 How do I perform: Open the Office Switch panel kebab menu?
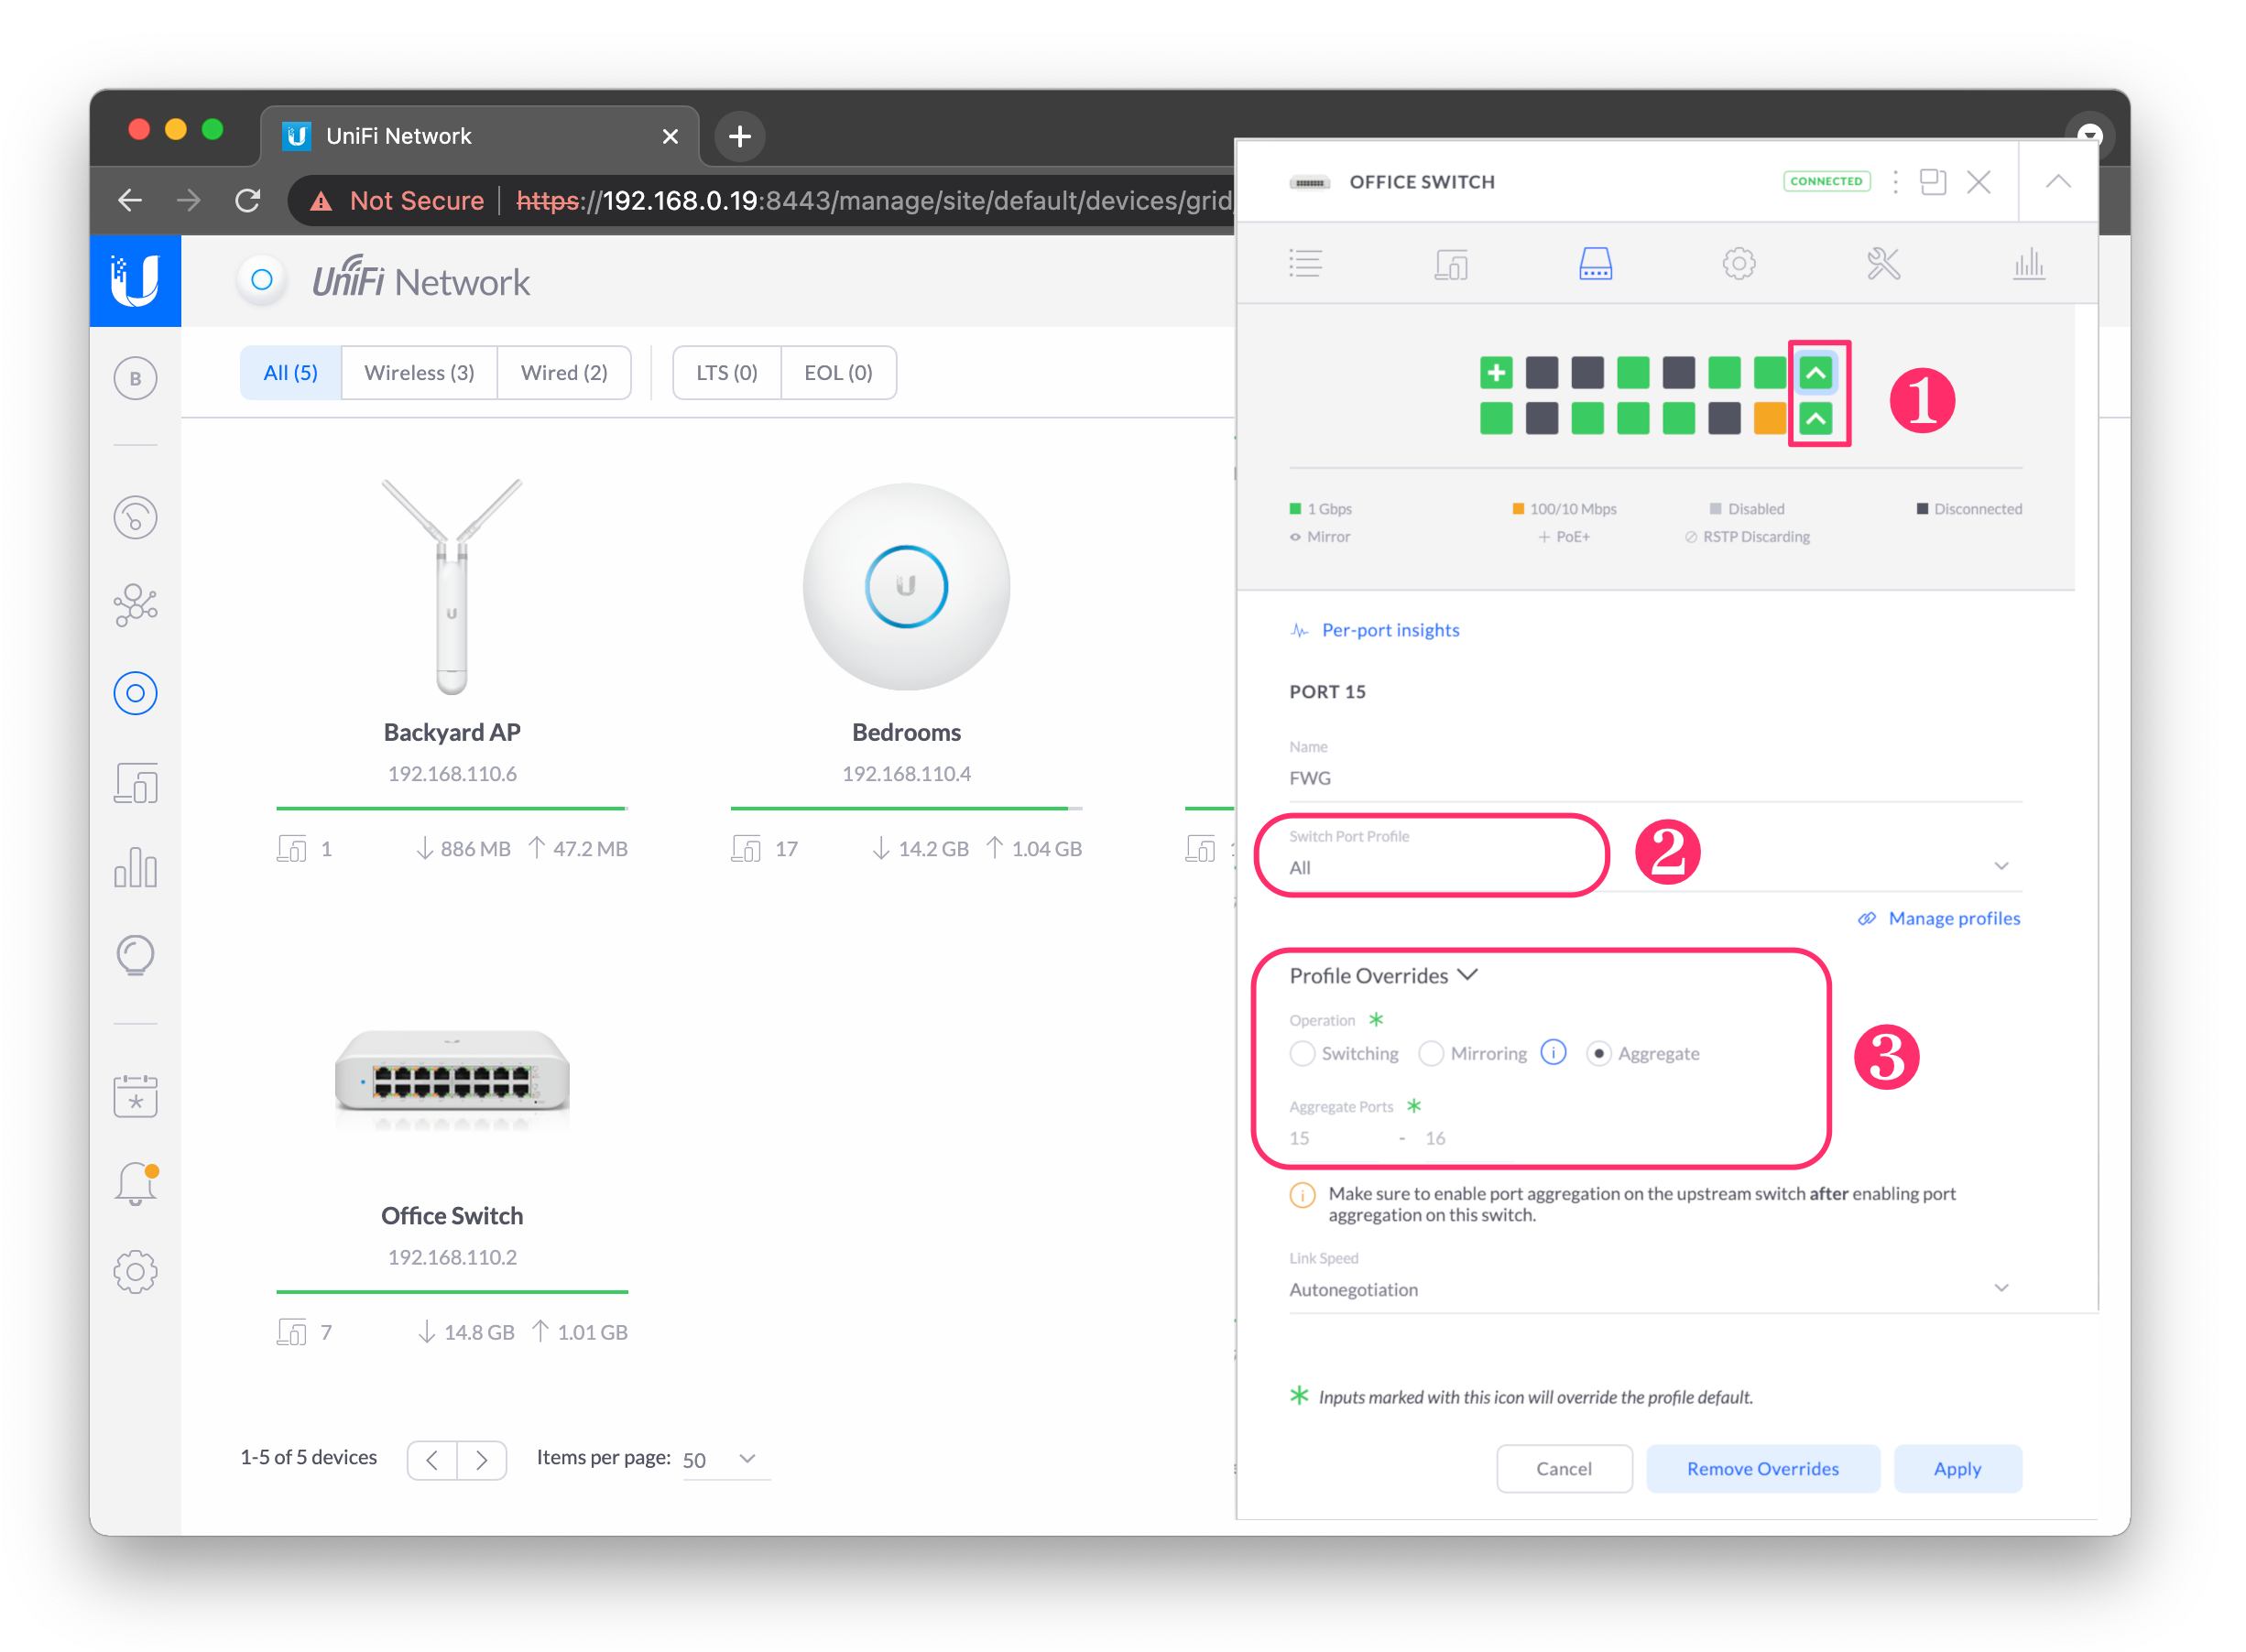pos(1895,182)
